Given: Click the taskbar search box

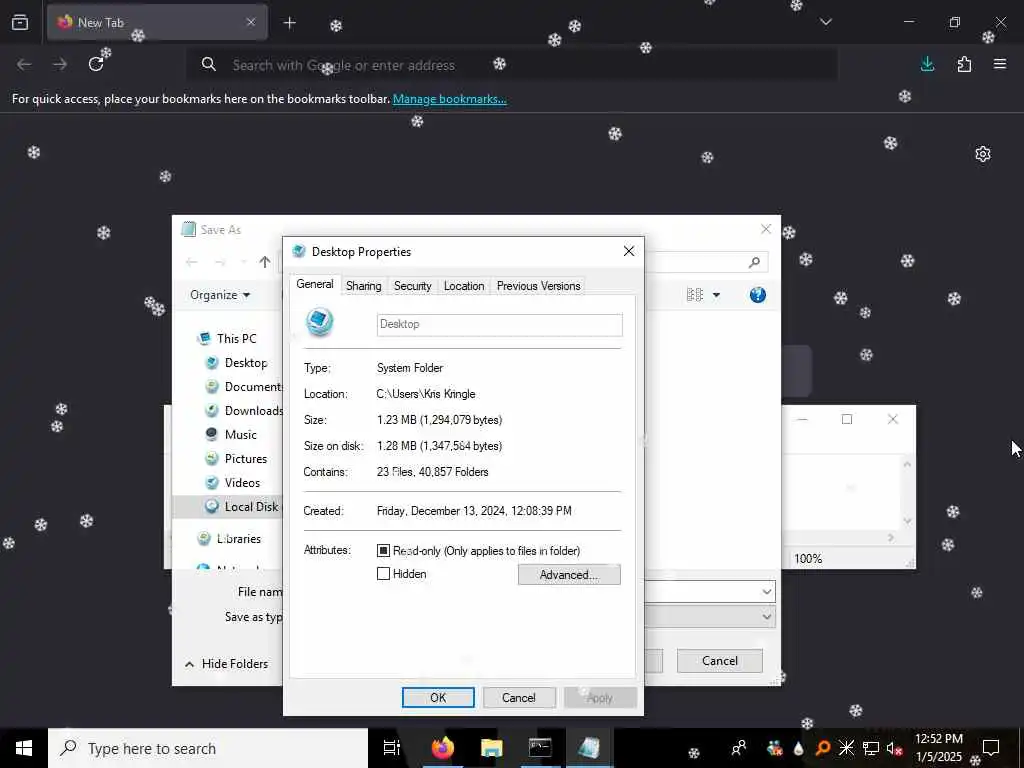Looking at the screenshot, I should 208,748.
